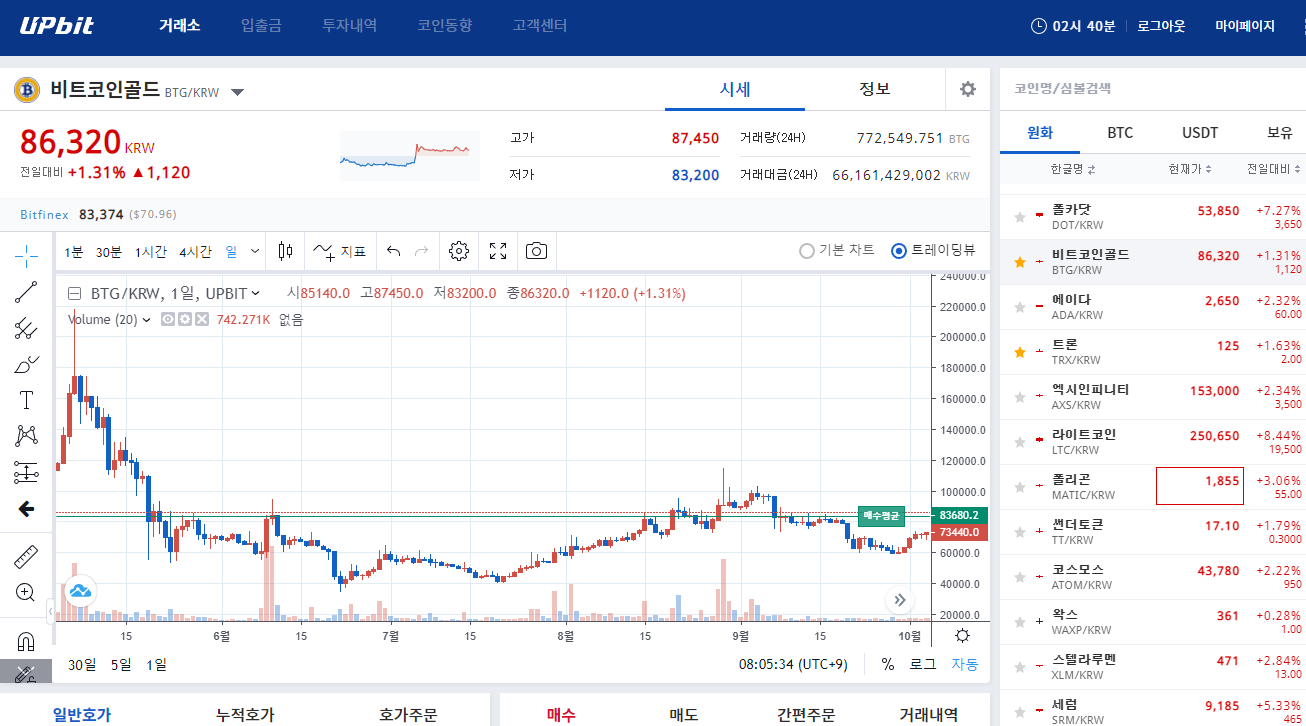
Task: Select the text annotation tool
Action: tap(26, 400)
